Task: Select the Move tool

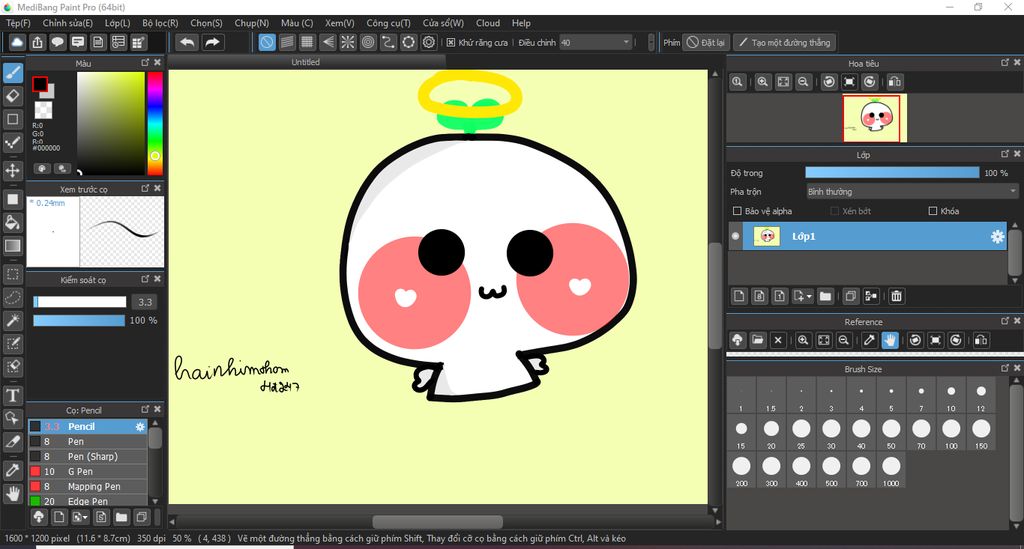Action: pyautogui.click(x=13, y=171)
